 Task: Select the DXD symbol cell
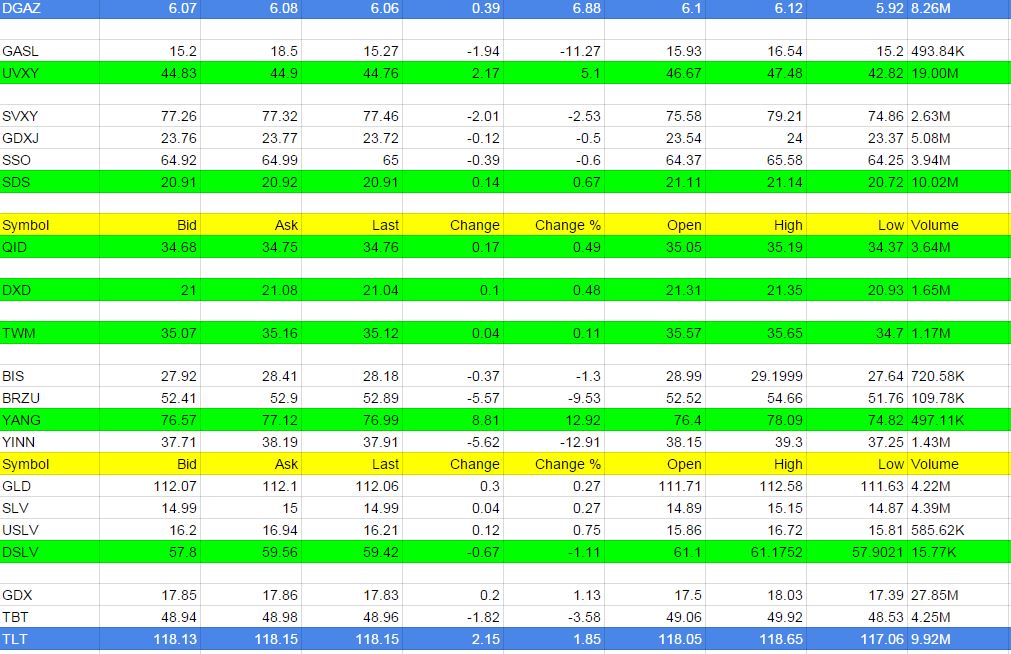50,290
